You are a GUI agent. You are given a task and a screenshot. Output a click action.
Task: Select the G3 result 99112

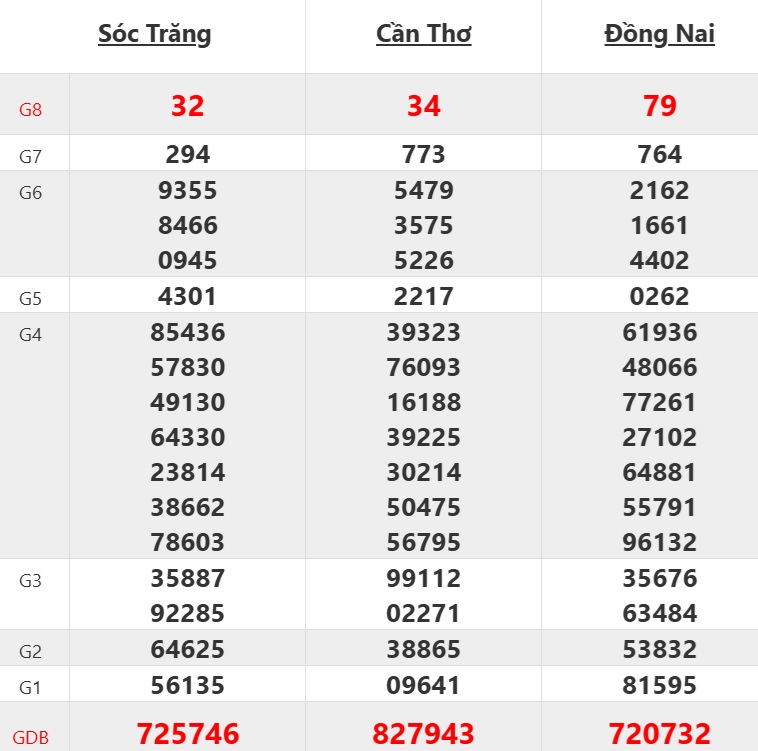pos(424,578)
